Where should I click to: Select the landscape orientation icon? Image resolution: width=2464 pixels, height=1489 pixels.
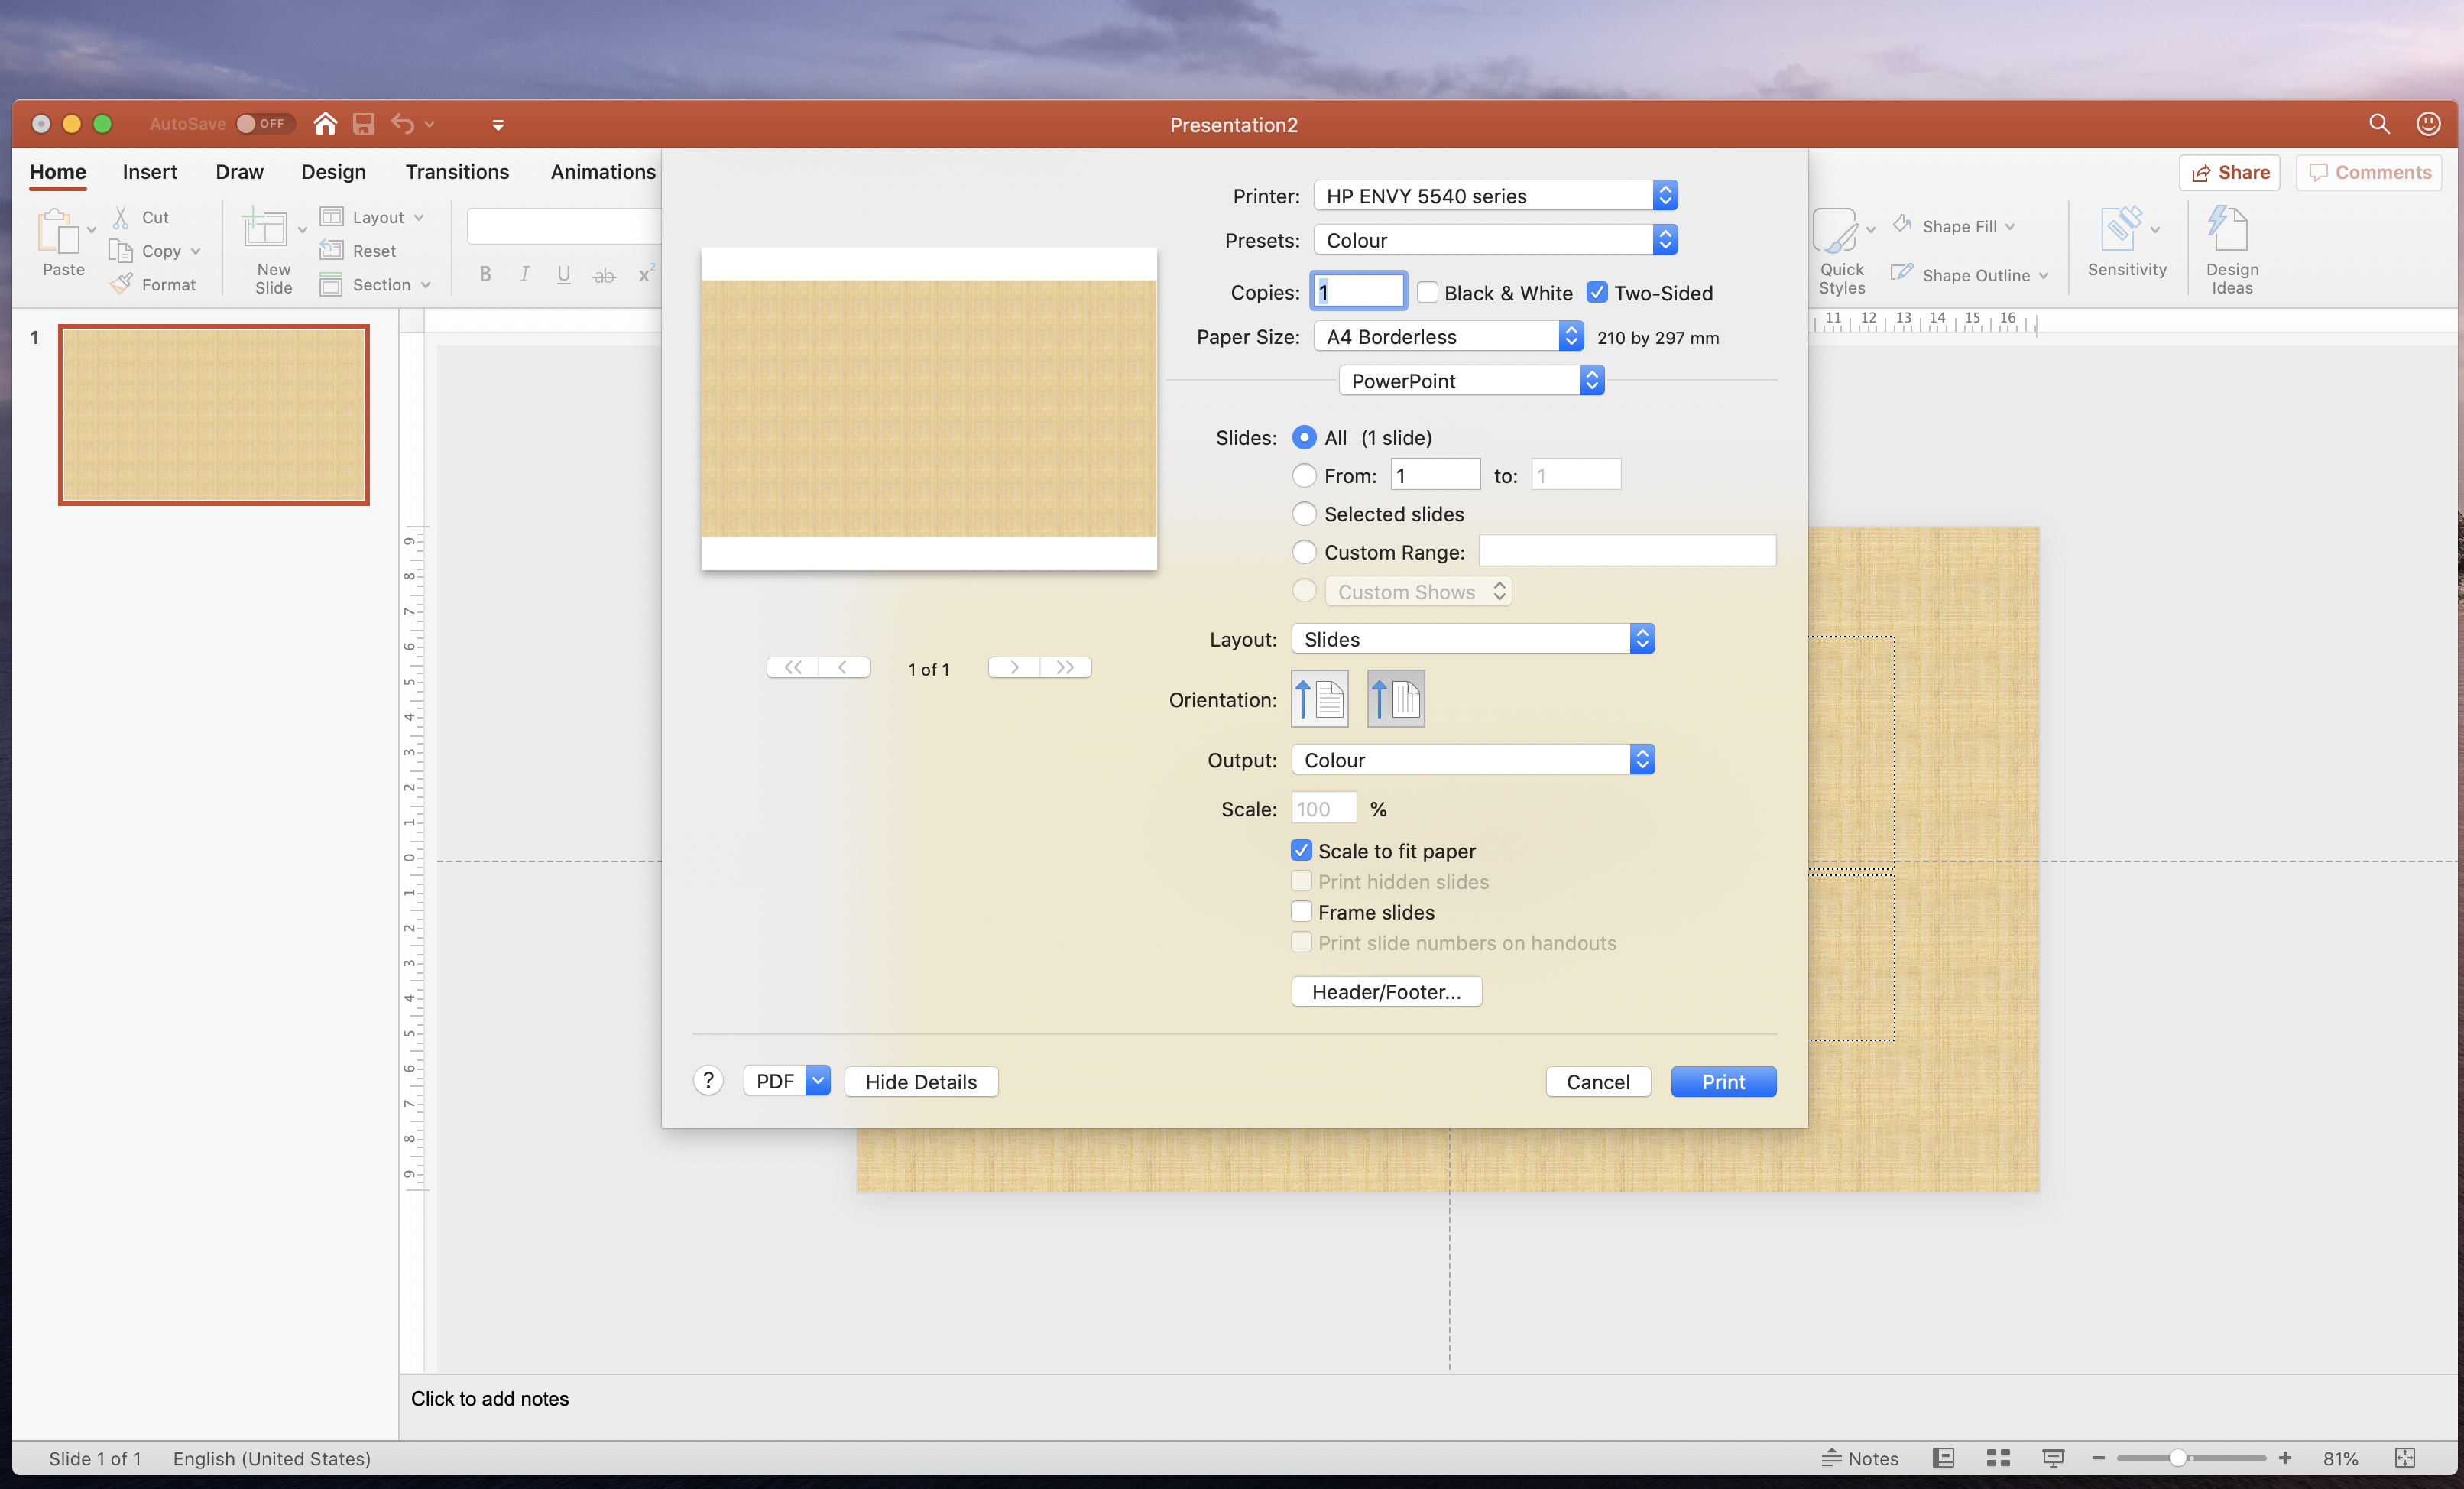click(1395, 698)
